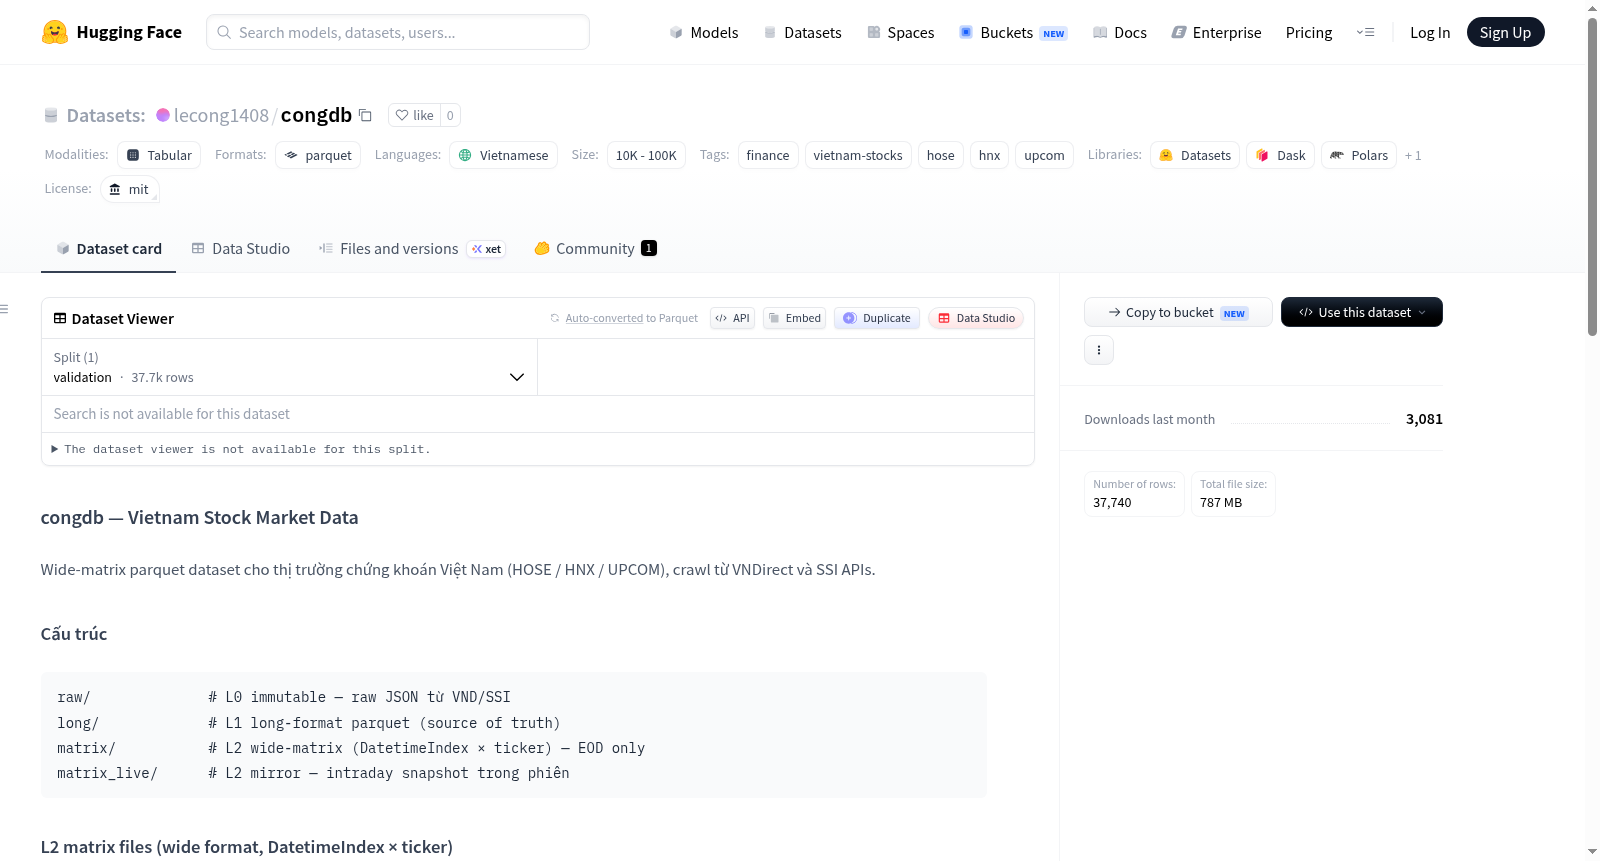Select the hose tag

click(x=941, y=155)
